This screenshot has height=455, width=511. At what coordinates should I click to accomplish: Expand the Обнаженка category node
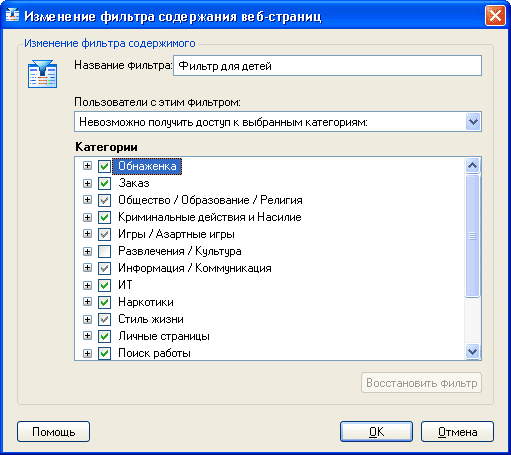[x=87, y=166]
